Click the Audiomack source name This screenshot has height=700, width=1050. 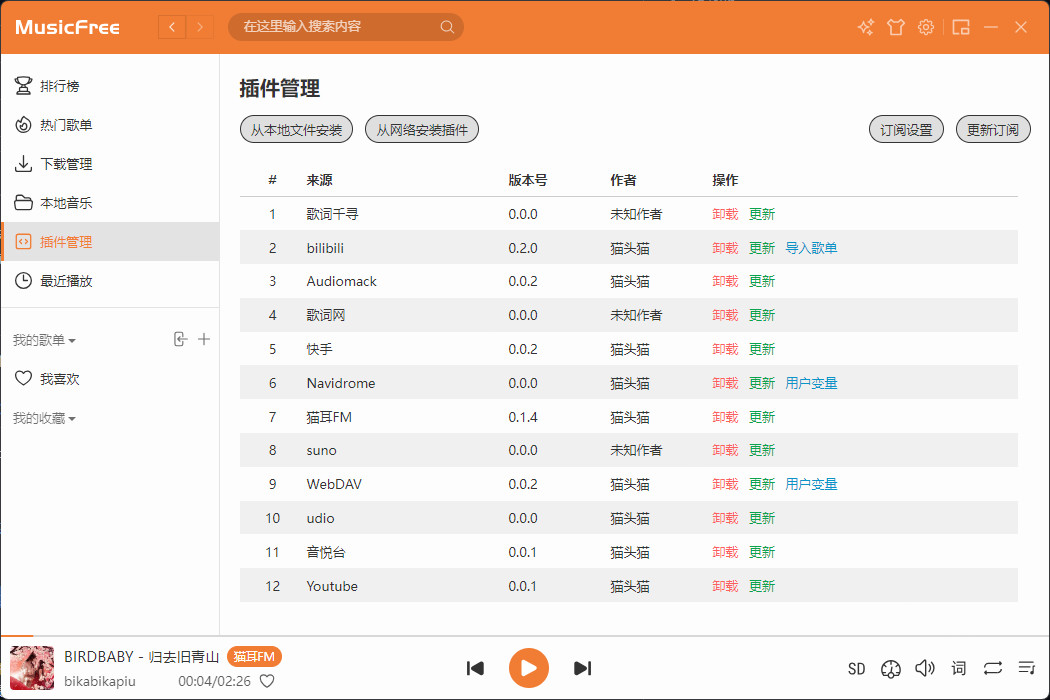342,281
